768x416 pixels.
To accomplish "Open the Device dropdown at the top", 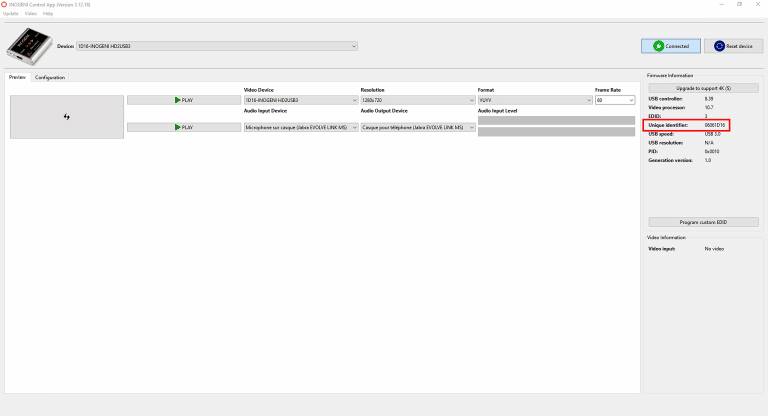I will pyautogui.click(x=216, y=46).
